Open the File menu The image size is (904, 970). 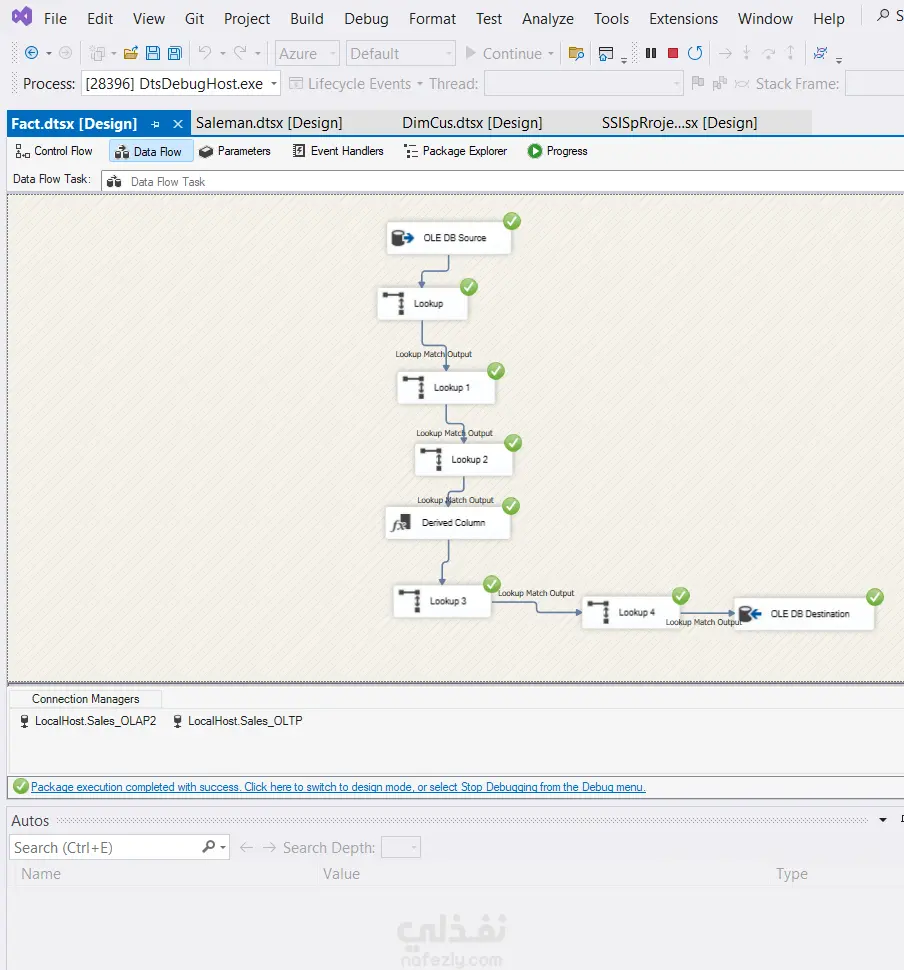coord(55,19)
